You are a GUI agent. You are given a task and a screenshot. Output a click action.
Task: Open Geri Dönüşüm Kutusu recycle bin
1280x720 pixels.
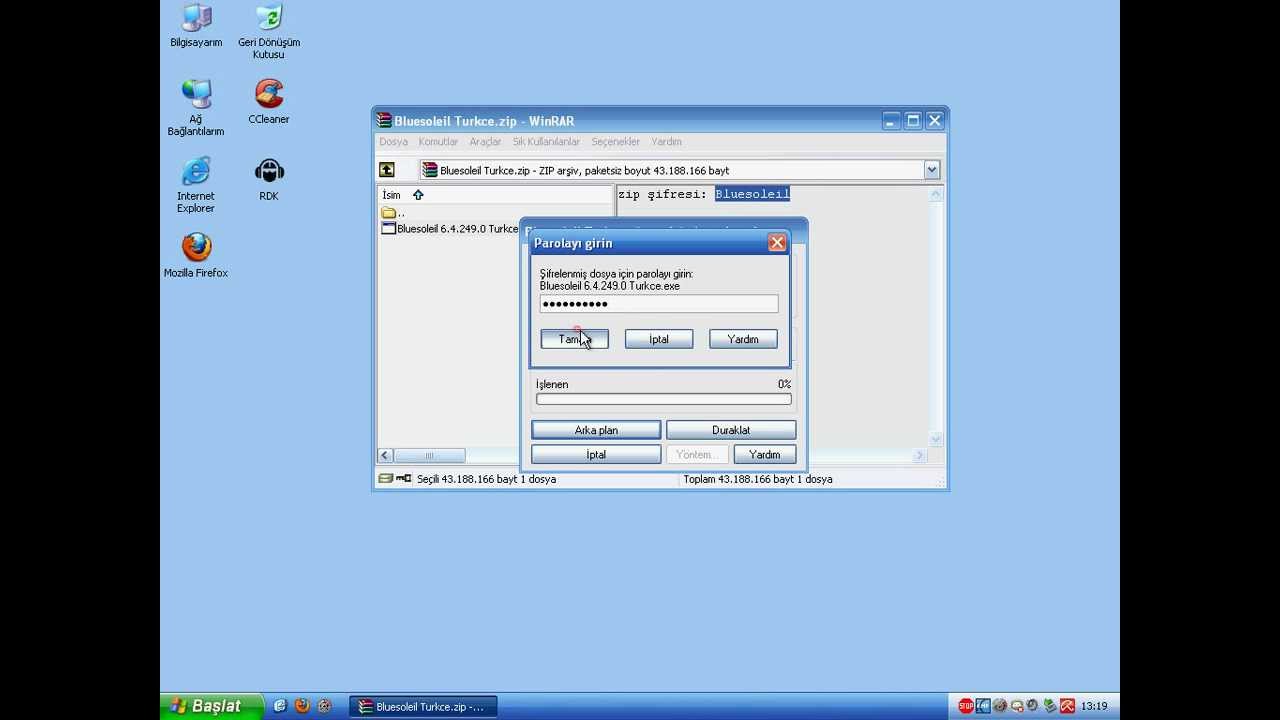269,32
